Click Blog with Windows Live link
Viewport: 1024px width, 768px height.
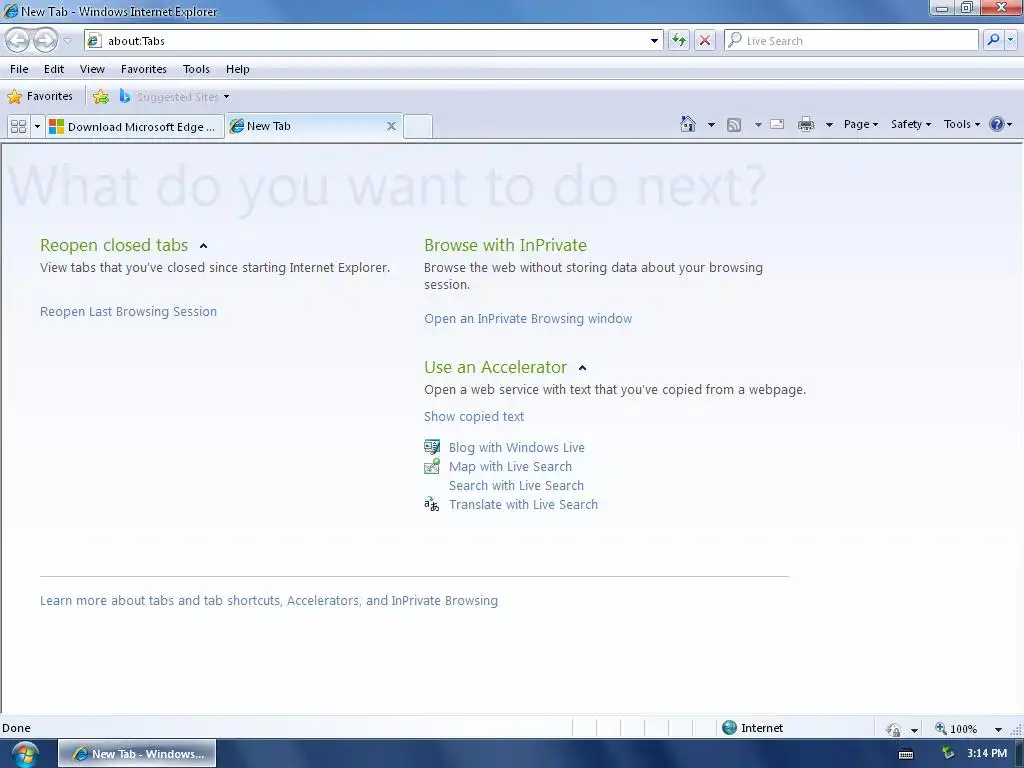517,447
